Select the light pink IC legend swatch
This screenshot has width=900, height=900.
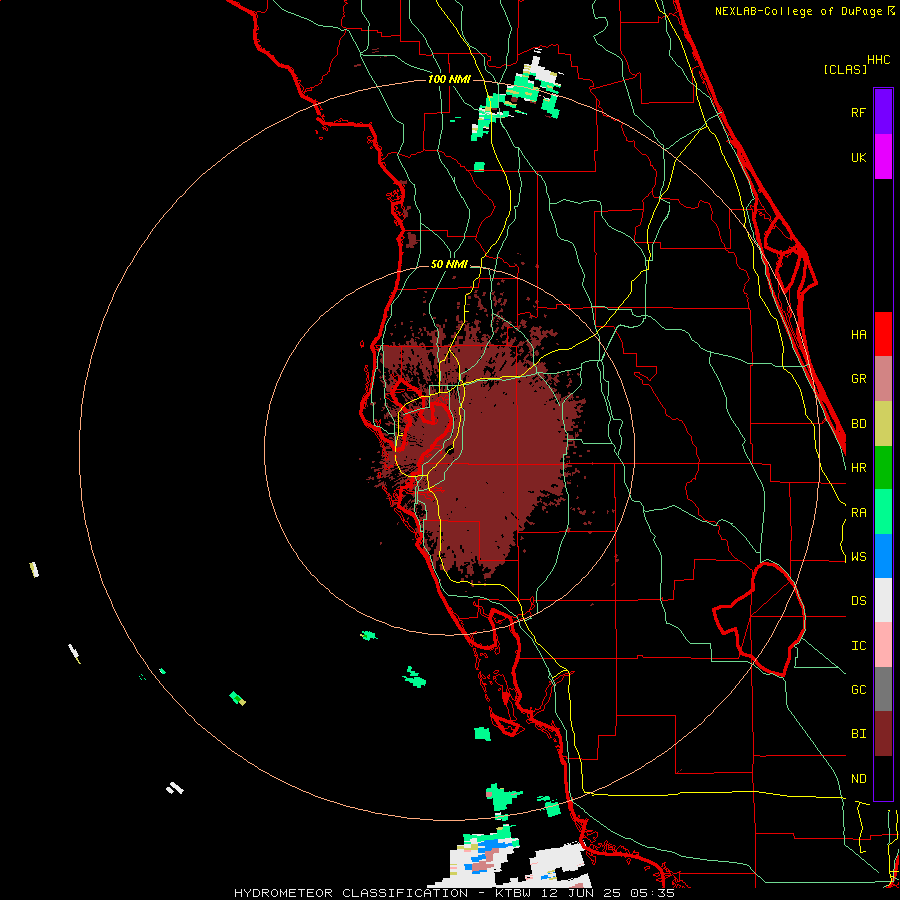pyautogui.click(x=883, y=645)
